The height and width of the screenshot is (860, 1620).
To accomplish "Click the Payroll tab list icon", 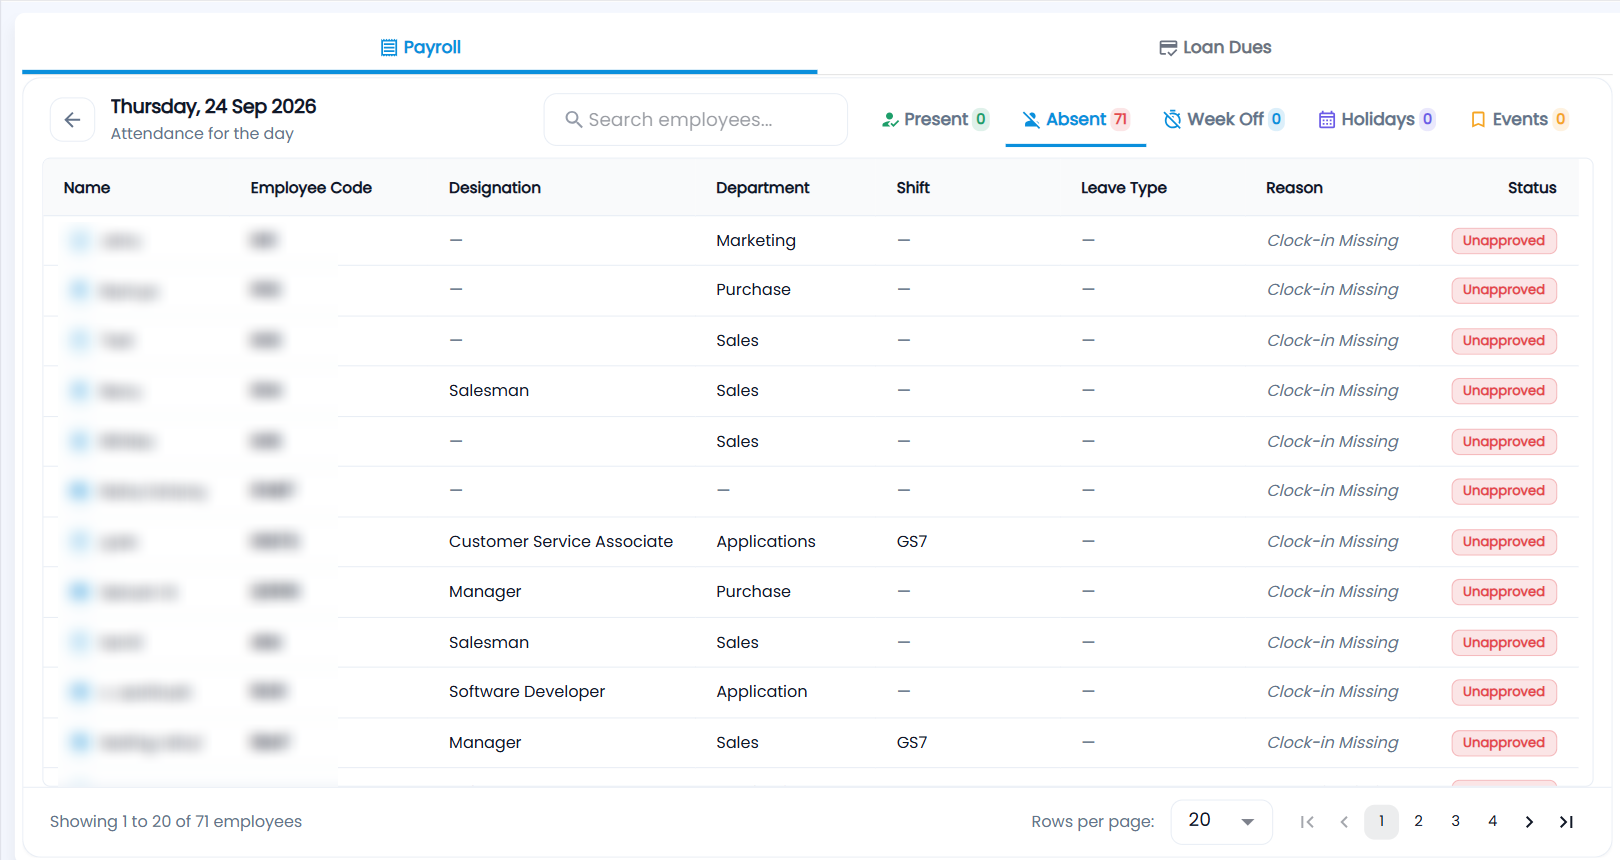I will pyautogui.click(x=389, y=48).
